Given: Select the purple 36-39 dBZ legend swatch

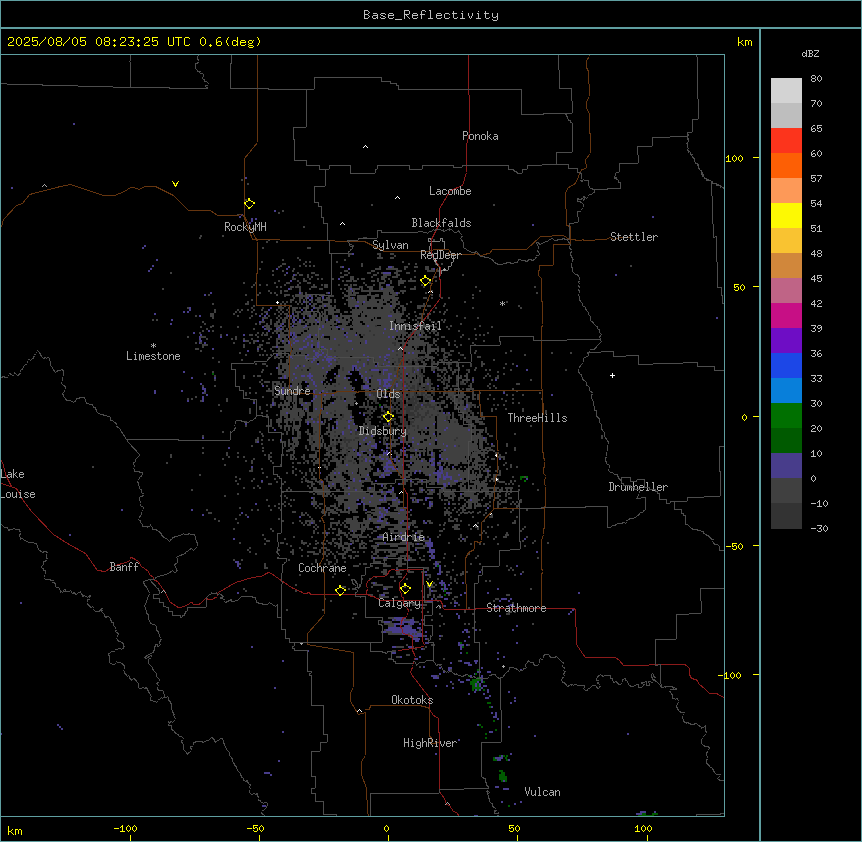Looking at the screenshot, I should 786,340.
